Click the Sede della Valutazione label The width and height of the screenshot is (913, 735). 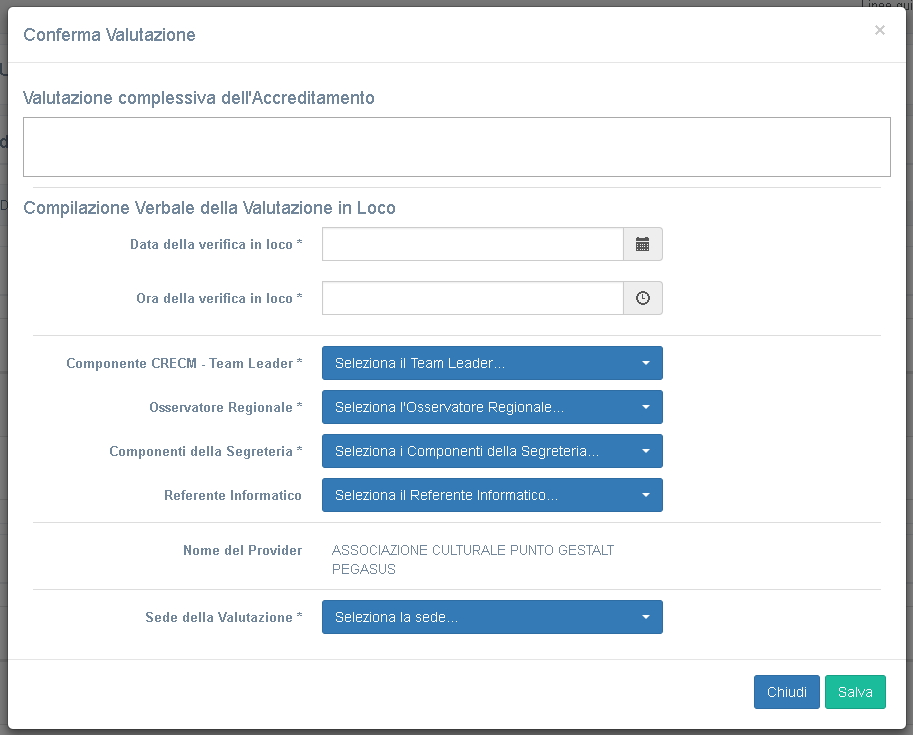tap(224, 617)
